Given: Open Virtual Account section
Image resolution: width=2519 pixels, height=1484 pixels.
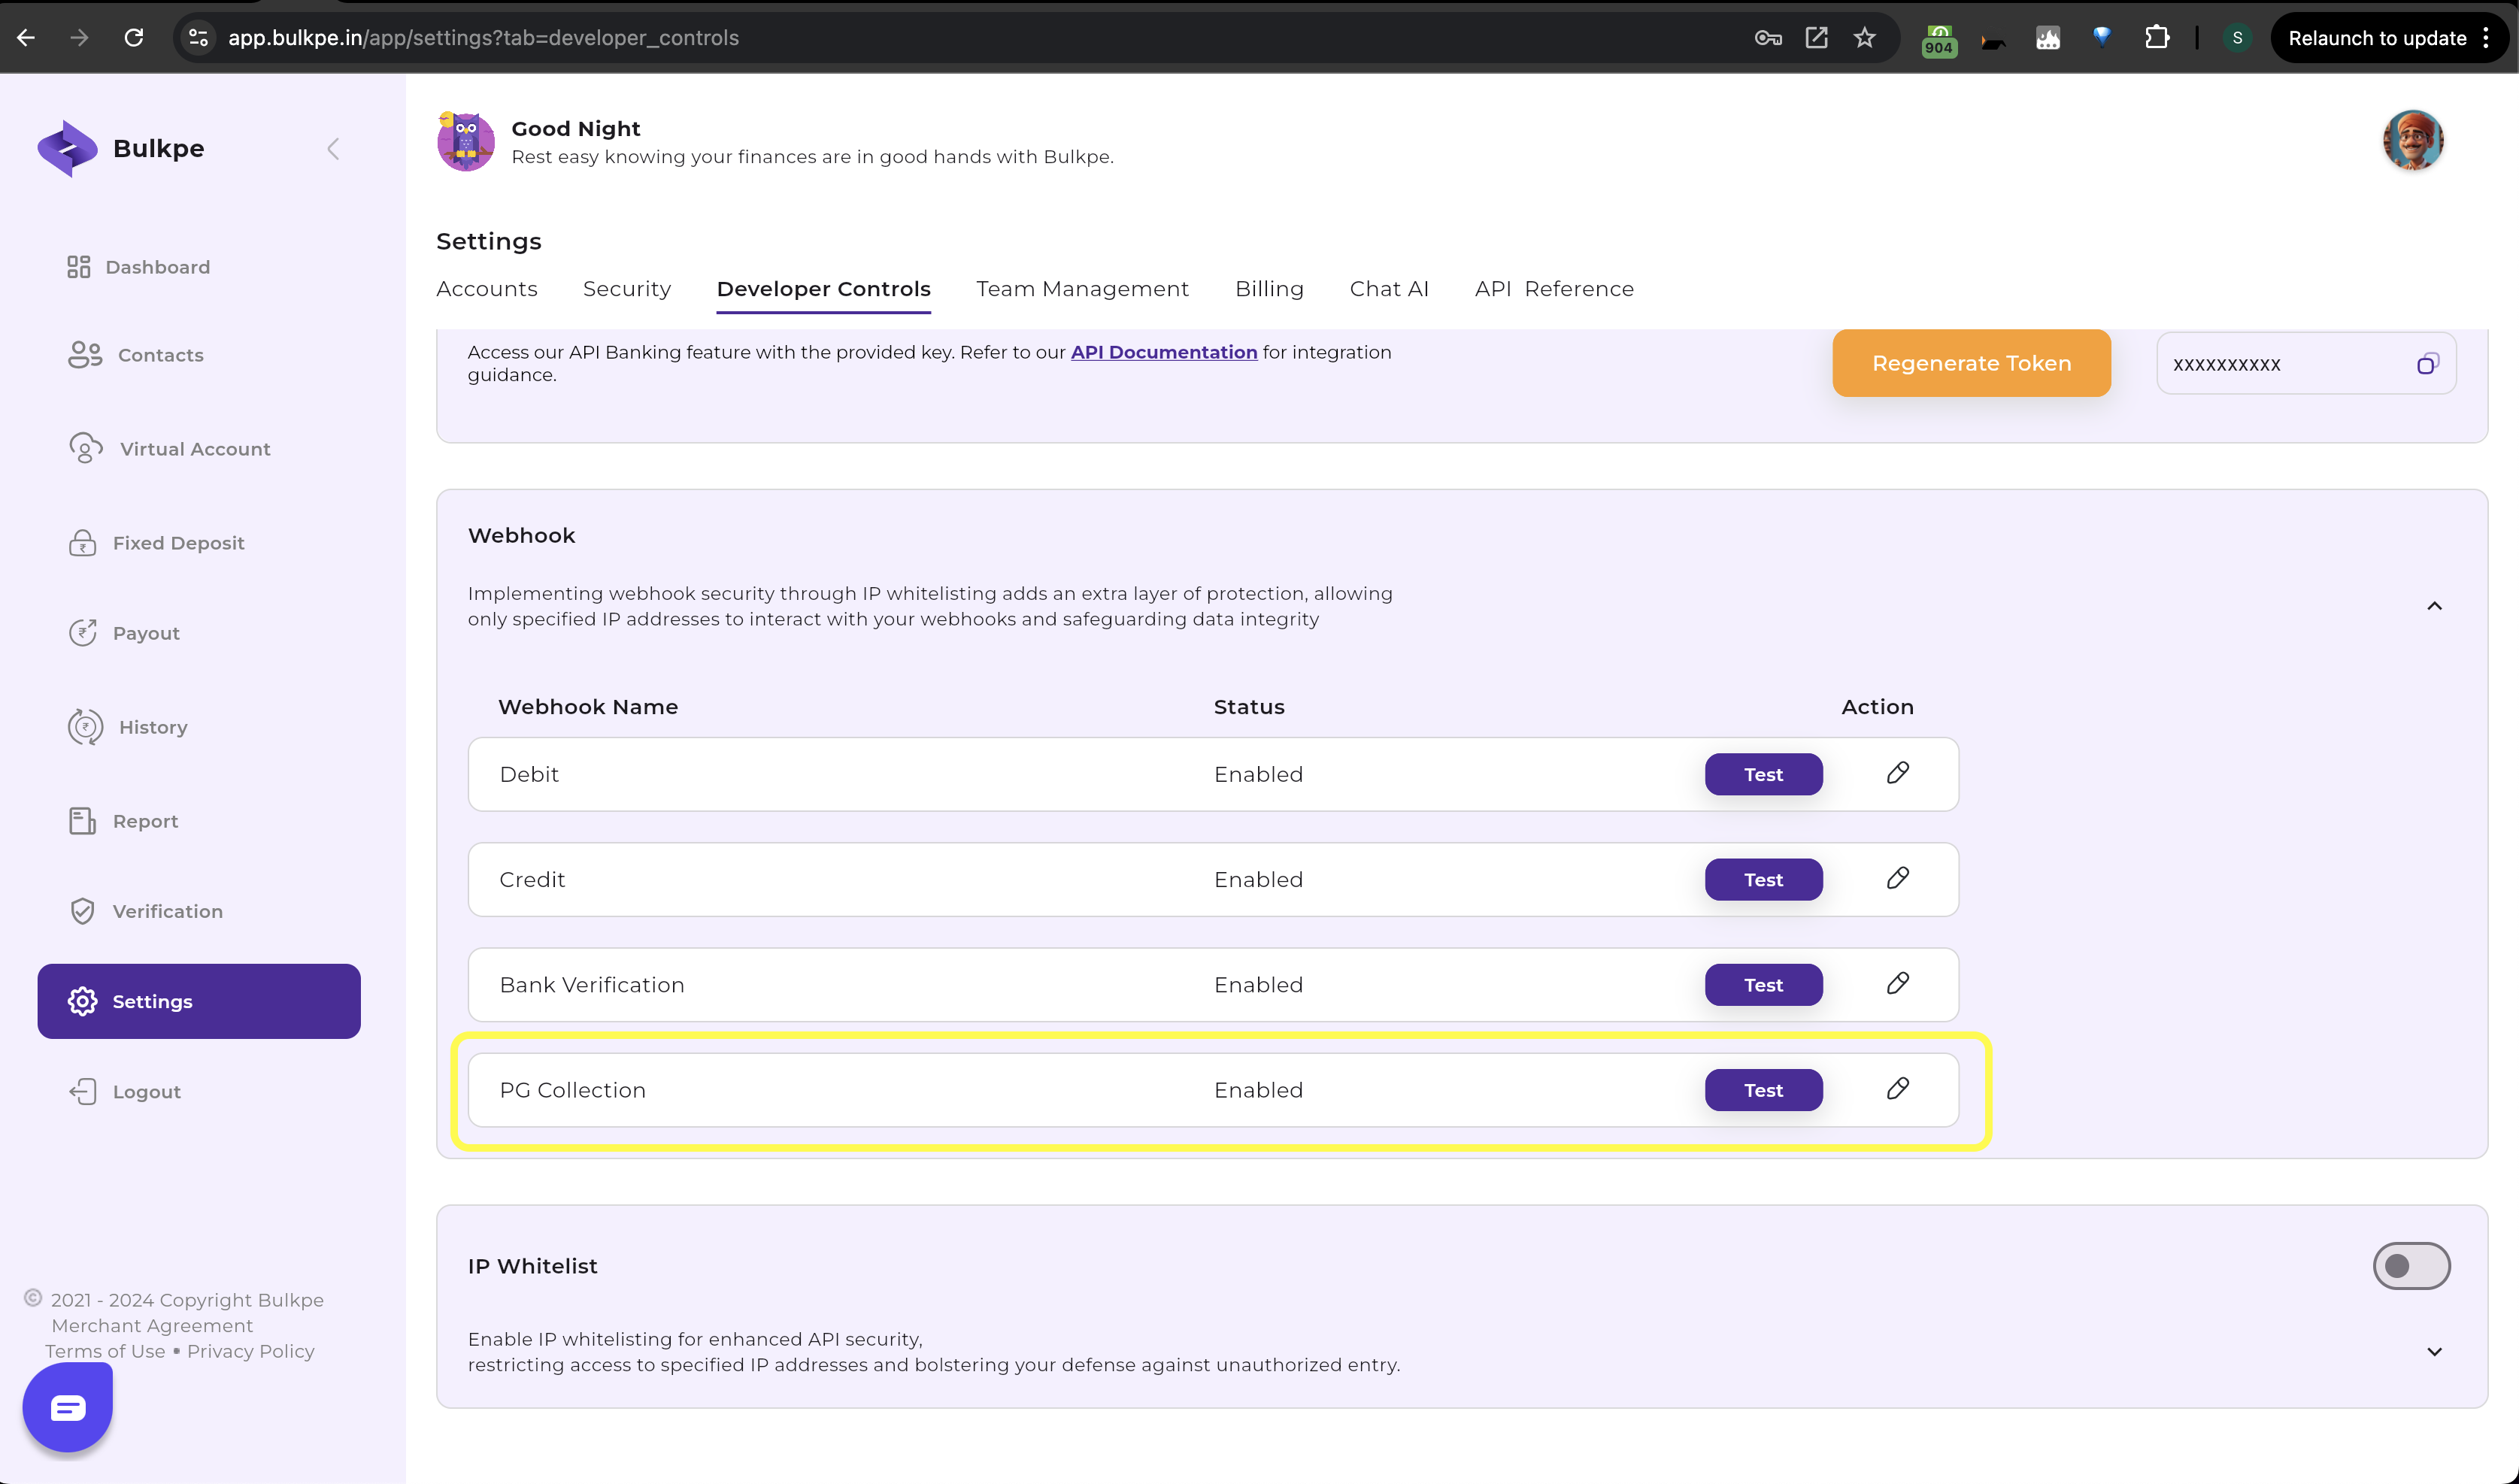Looking at the screenshot, I should tap(170, 449).
